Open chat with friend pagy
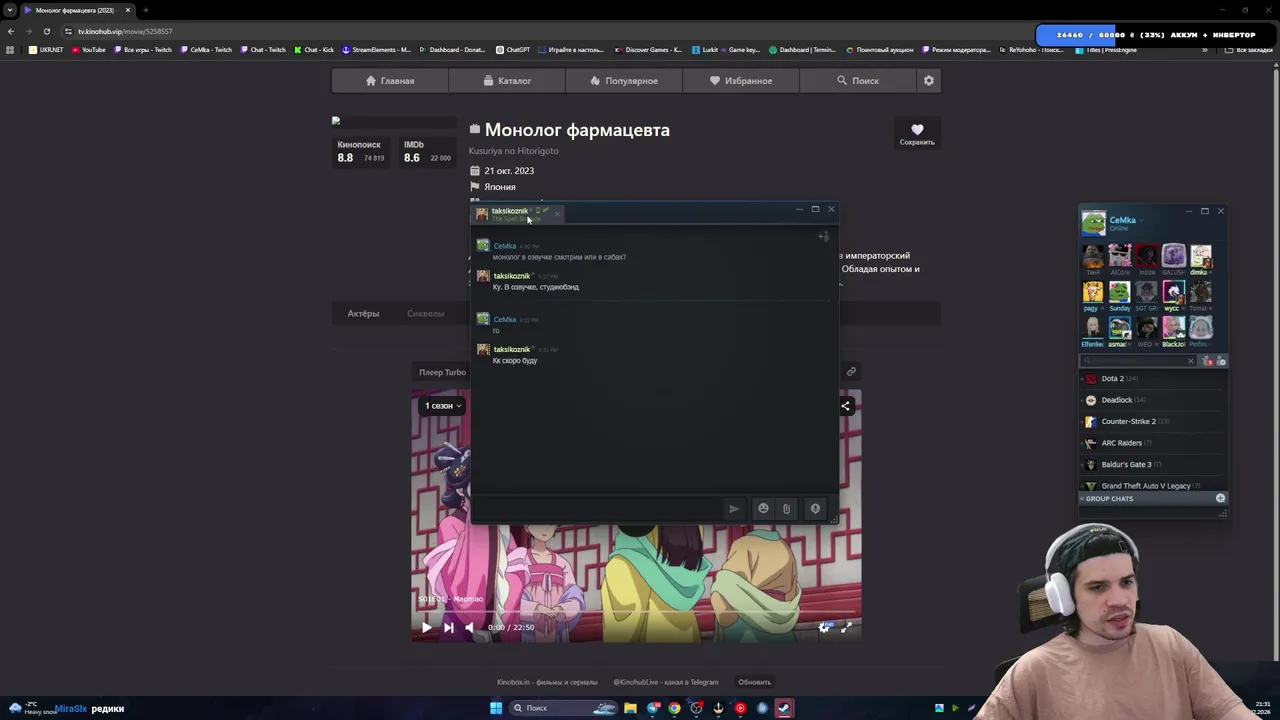The height and width of the screenshot is (720, 1280). point(1093,295)
